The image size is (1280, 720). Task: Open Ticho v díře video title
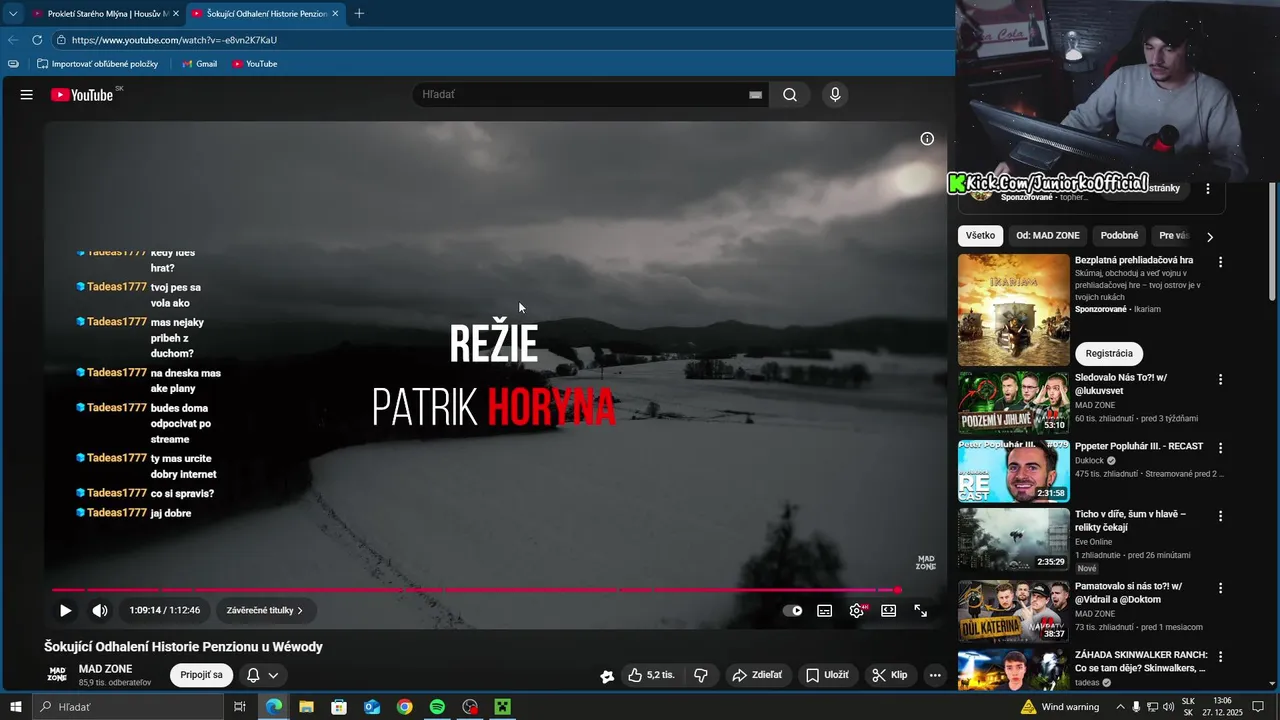coord(1130,520)
